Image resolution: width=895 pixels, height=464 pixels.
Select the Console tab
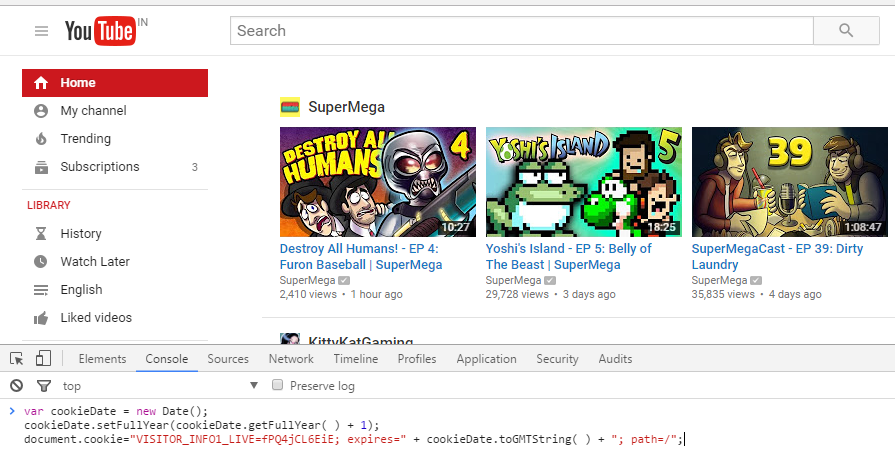point(167,359)
